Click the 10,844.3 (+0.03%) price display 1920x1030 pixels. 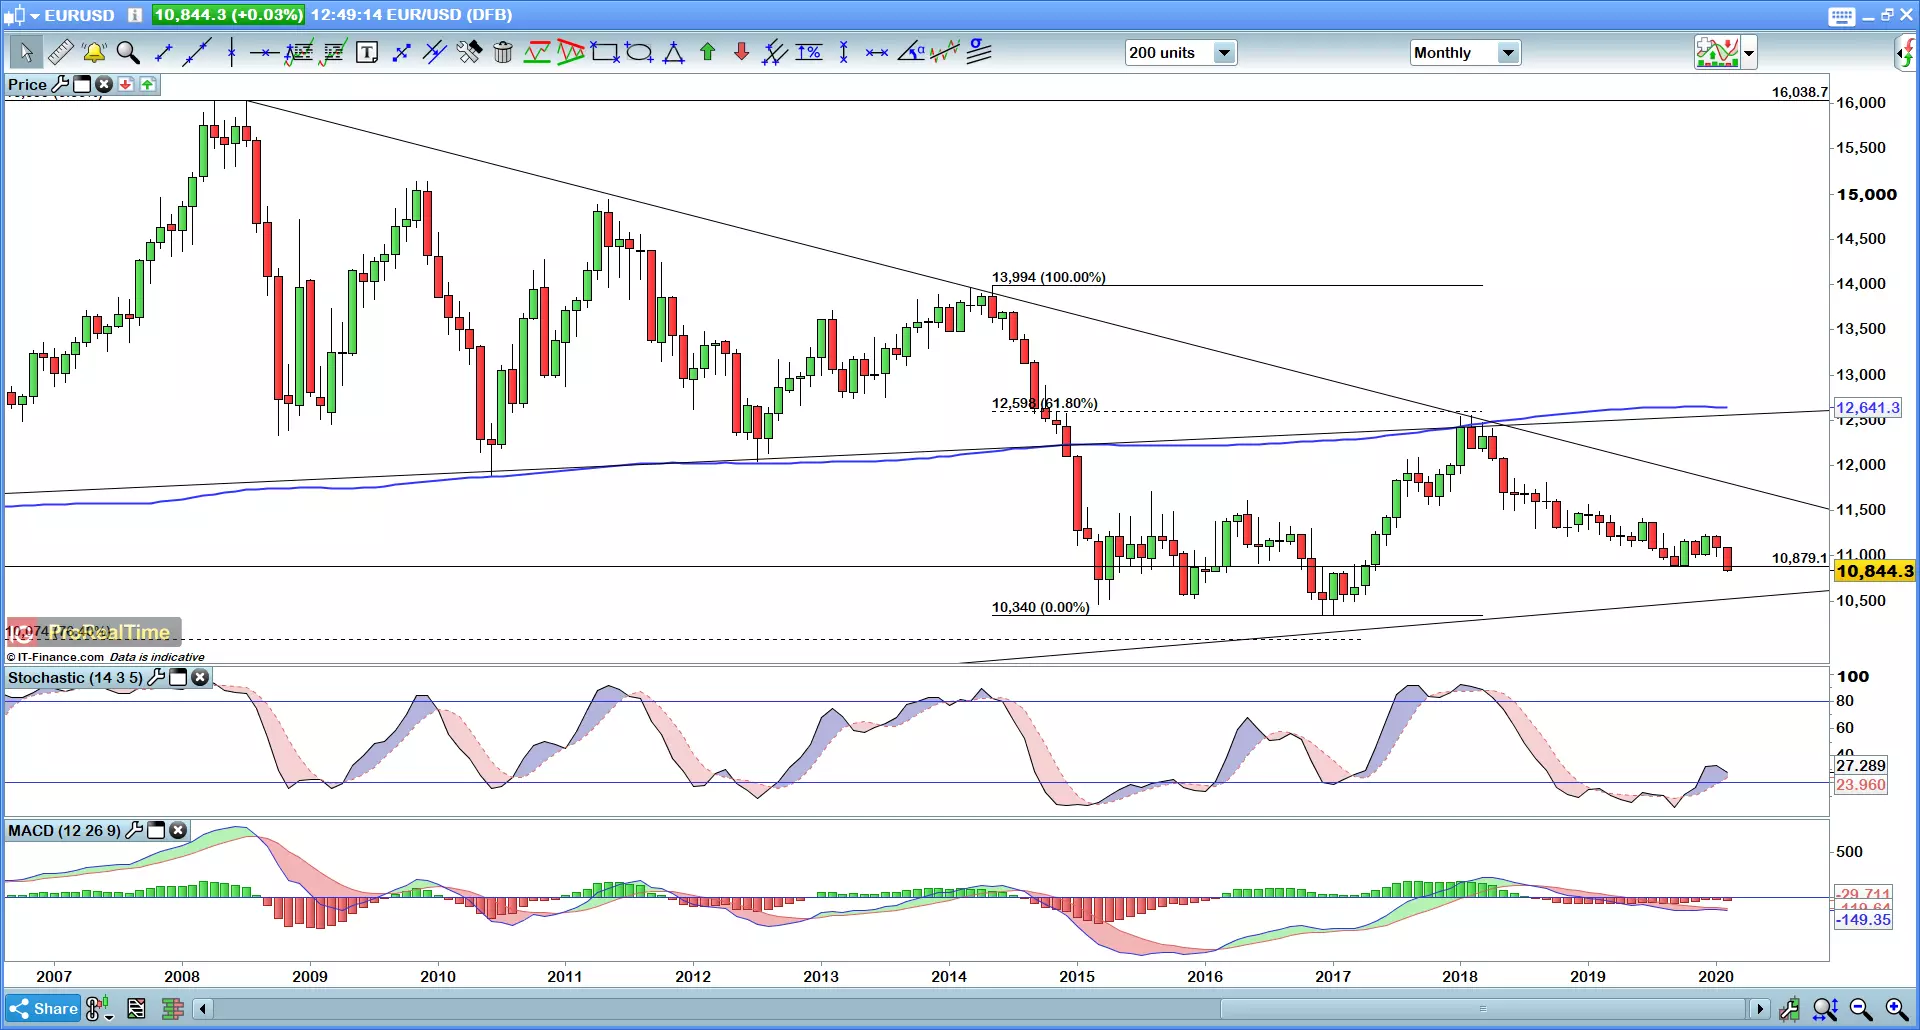228,15
